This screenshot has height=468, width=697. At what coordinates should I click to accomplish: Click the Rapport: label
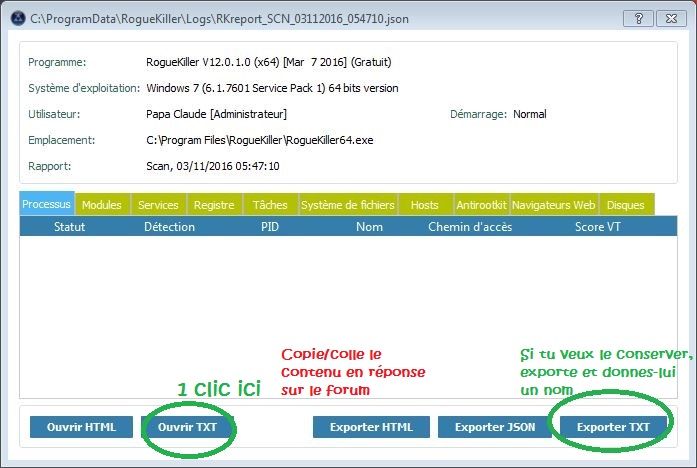(50, 166)
